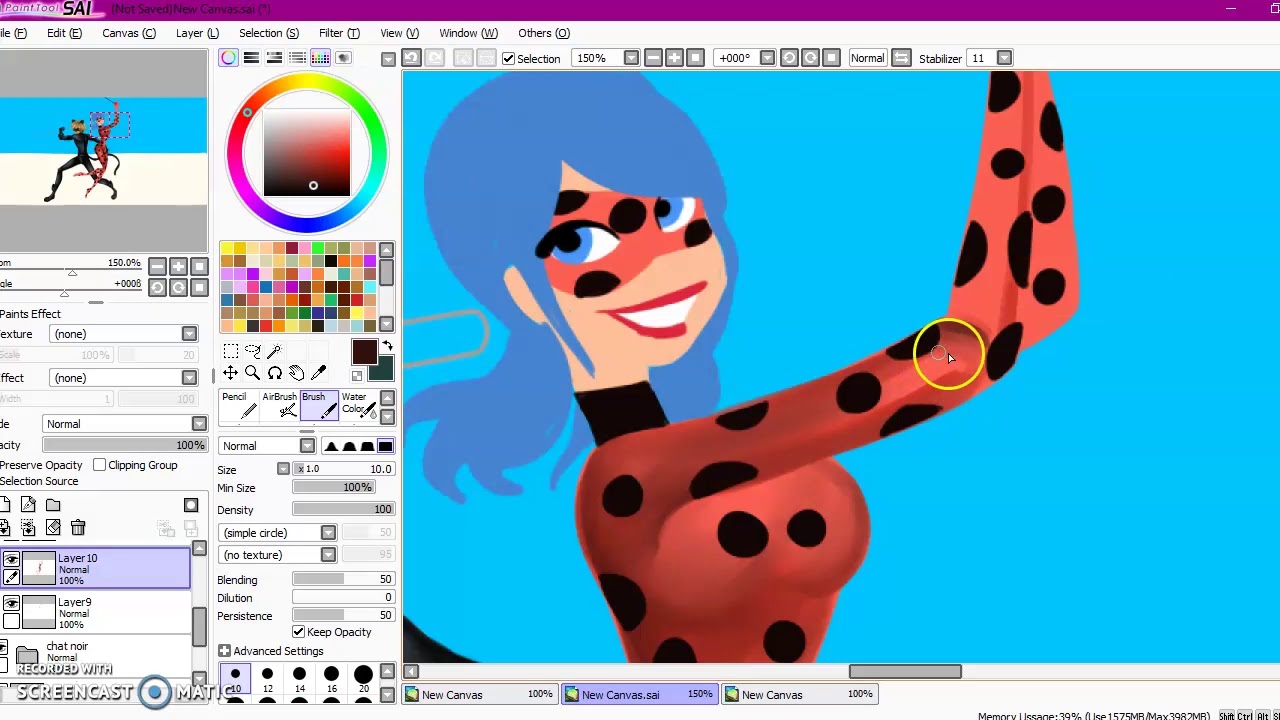This screenshot has height=720, width=1280.
Task: Click the Undo arrow in the toolbar
Action: click(411, 58)
